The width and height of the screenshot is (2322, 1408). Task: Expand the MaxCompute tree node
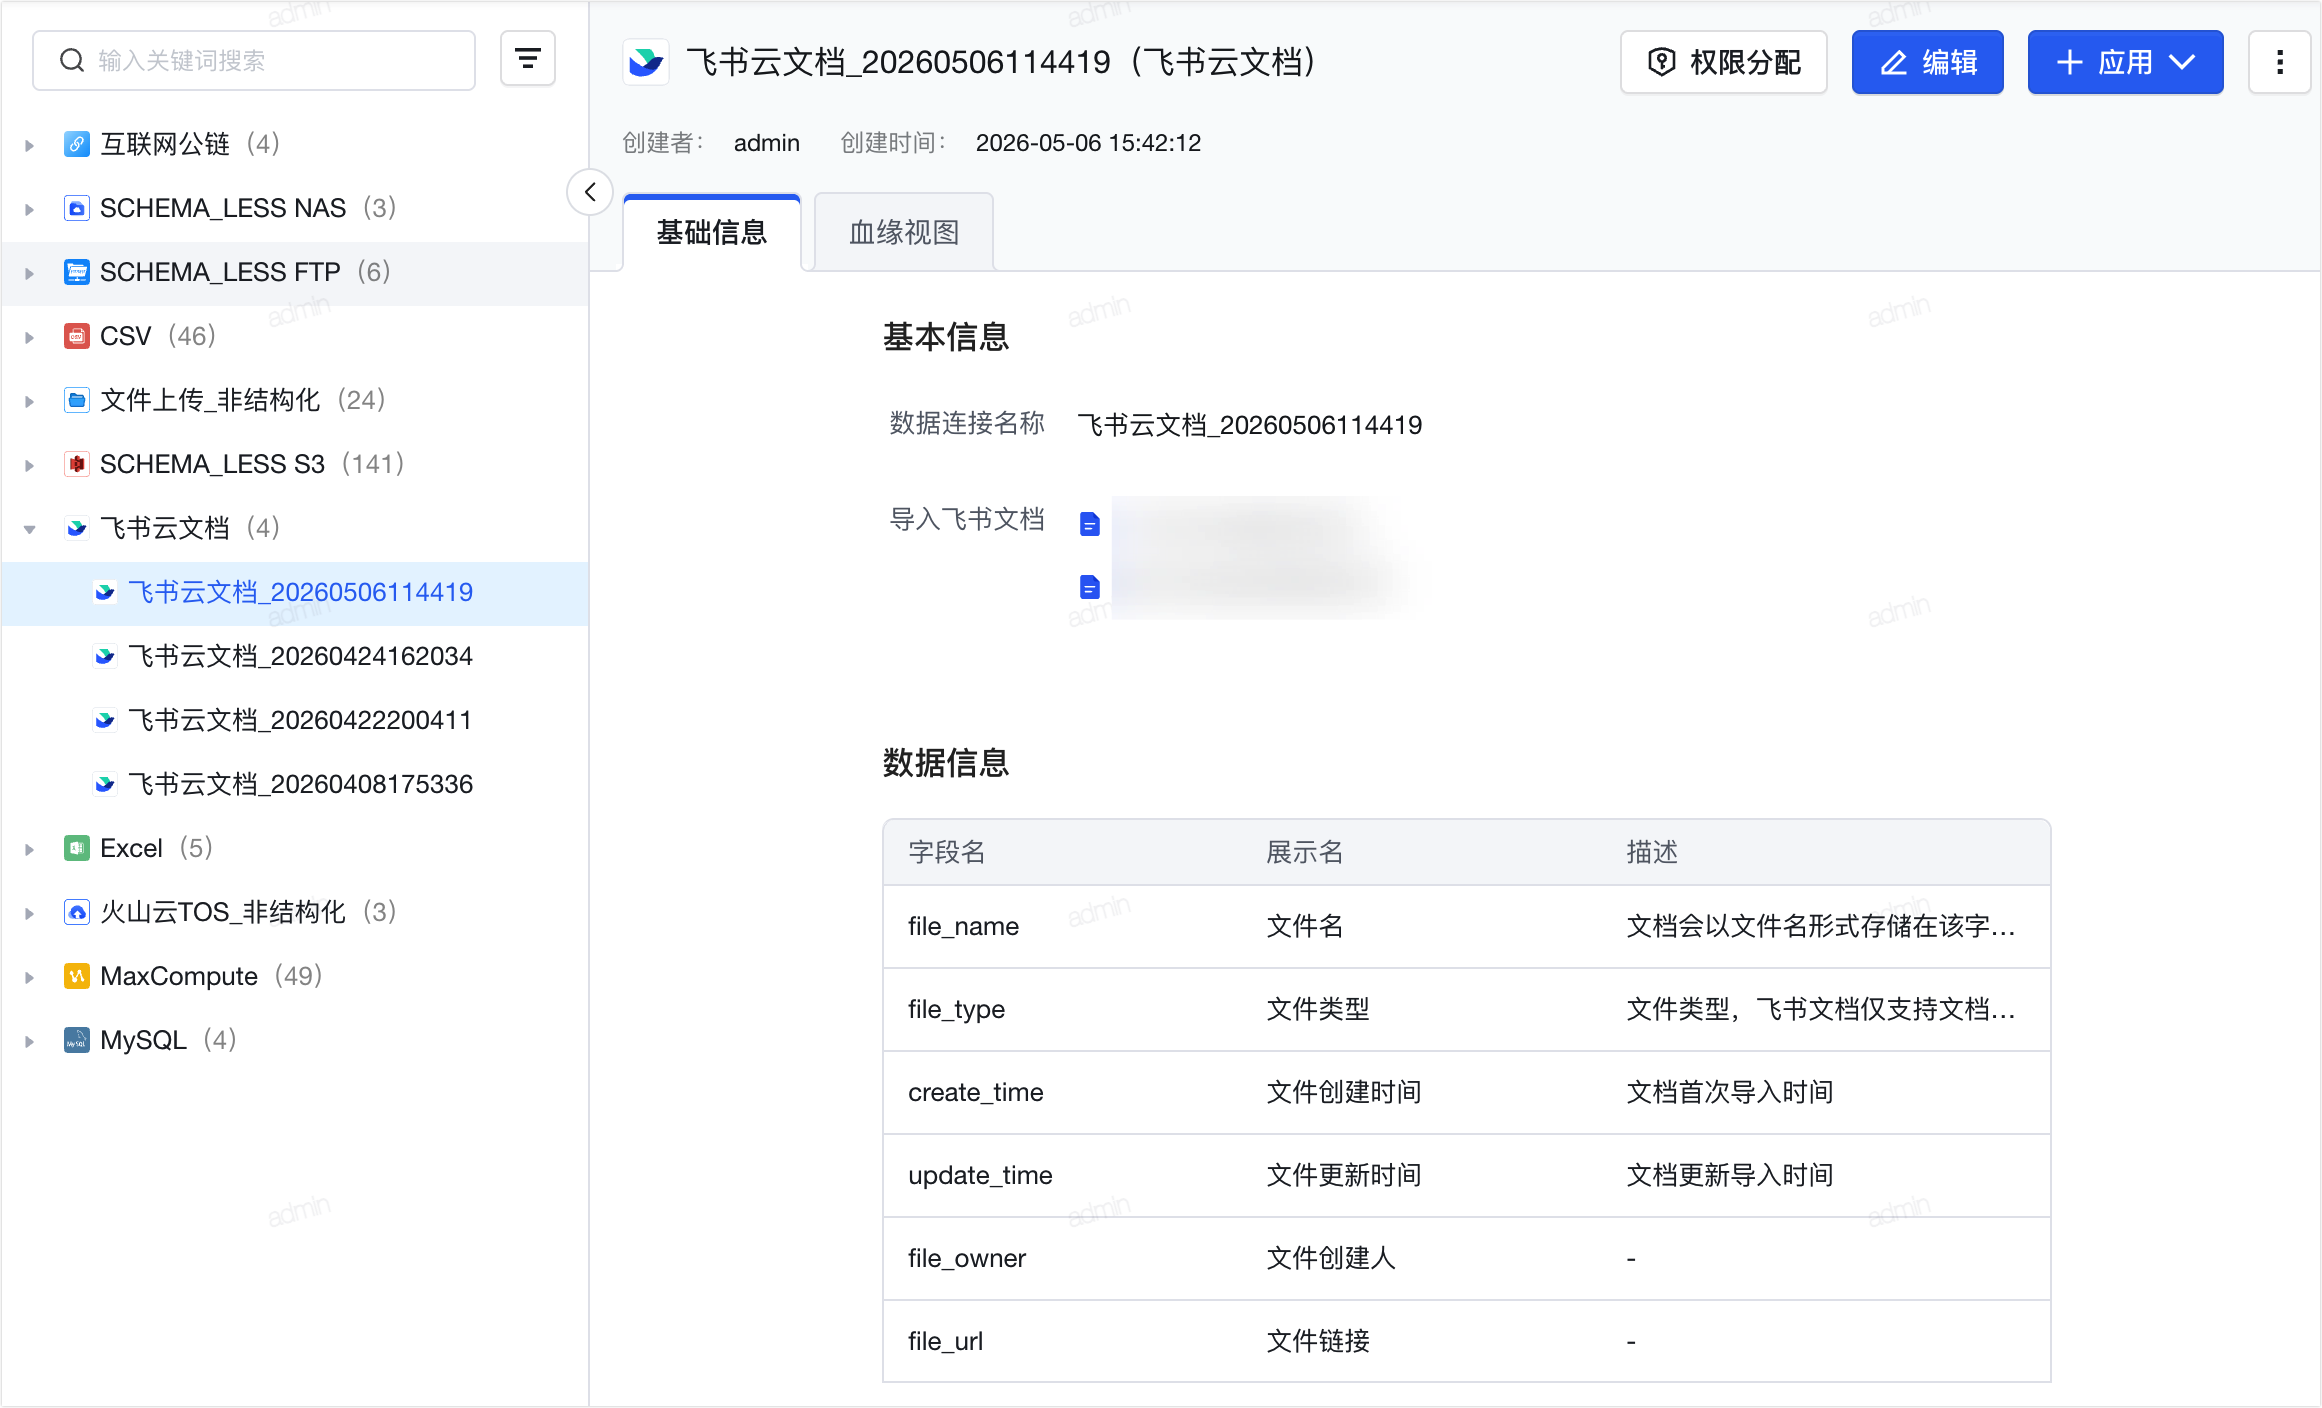(x=30, y=977)
